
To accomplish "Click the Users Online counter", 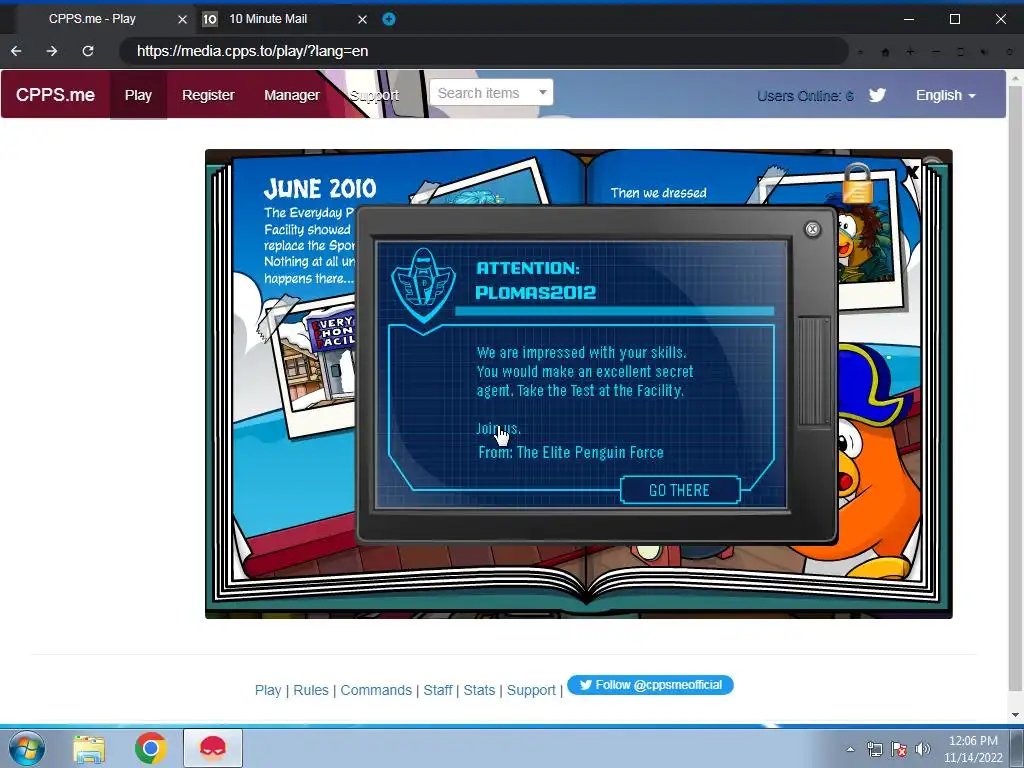I will pos(805,96).
